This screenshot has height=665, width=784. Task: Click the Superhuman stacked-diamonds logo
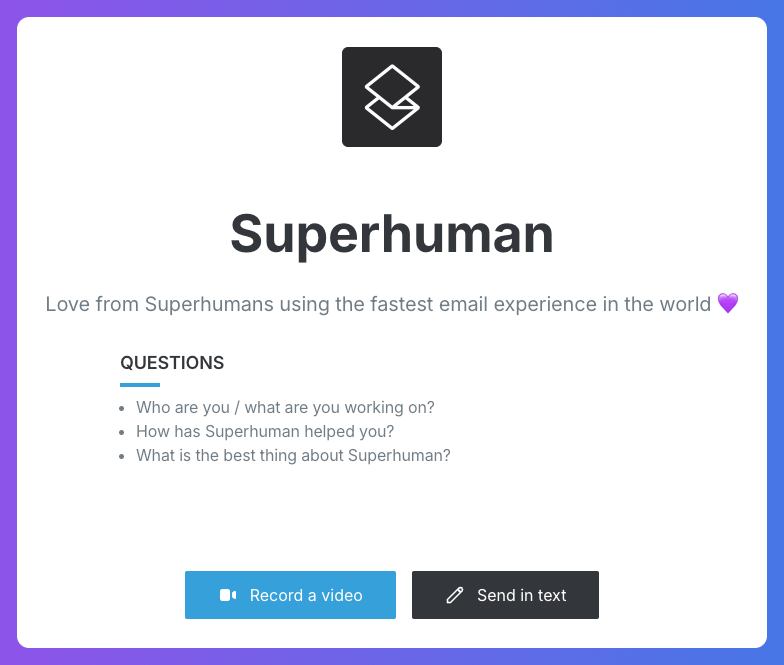click(x=392, y=97)
